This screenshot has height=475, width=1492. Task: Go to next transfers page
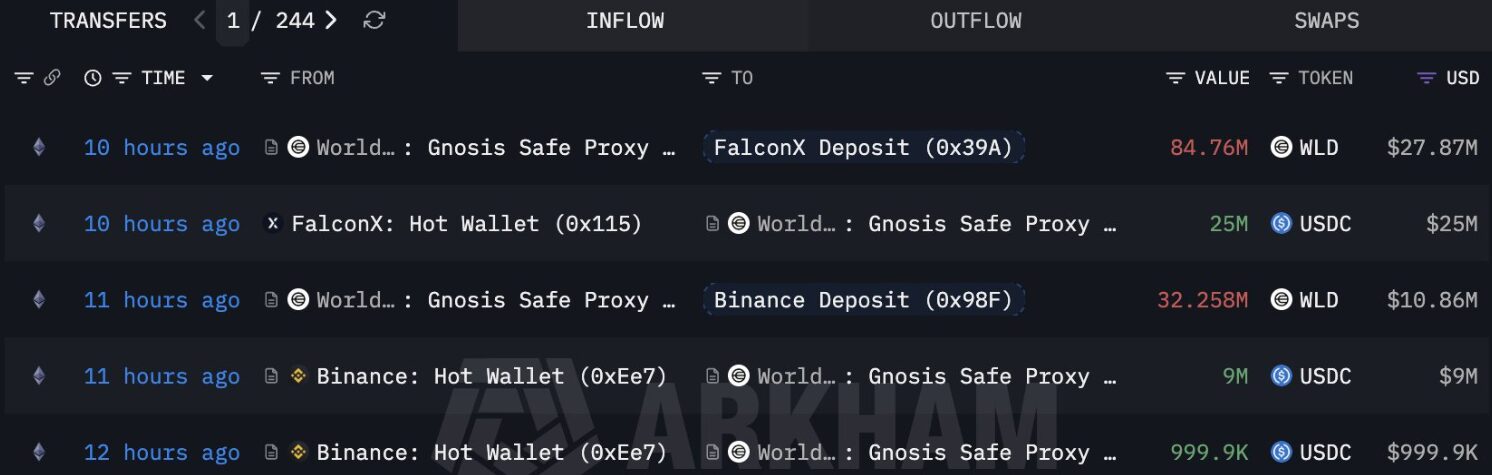[331, 21]
